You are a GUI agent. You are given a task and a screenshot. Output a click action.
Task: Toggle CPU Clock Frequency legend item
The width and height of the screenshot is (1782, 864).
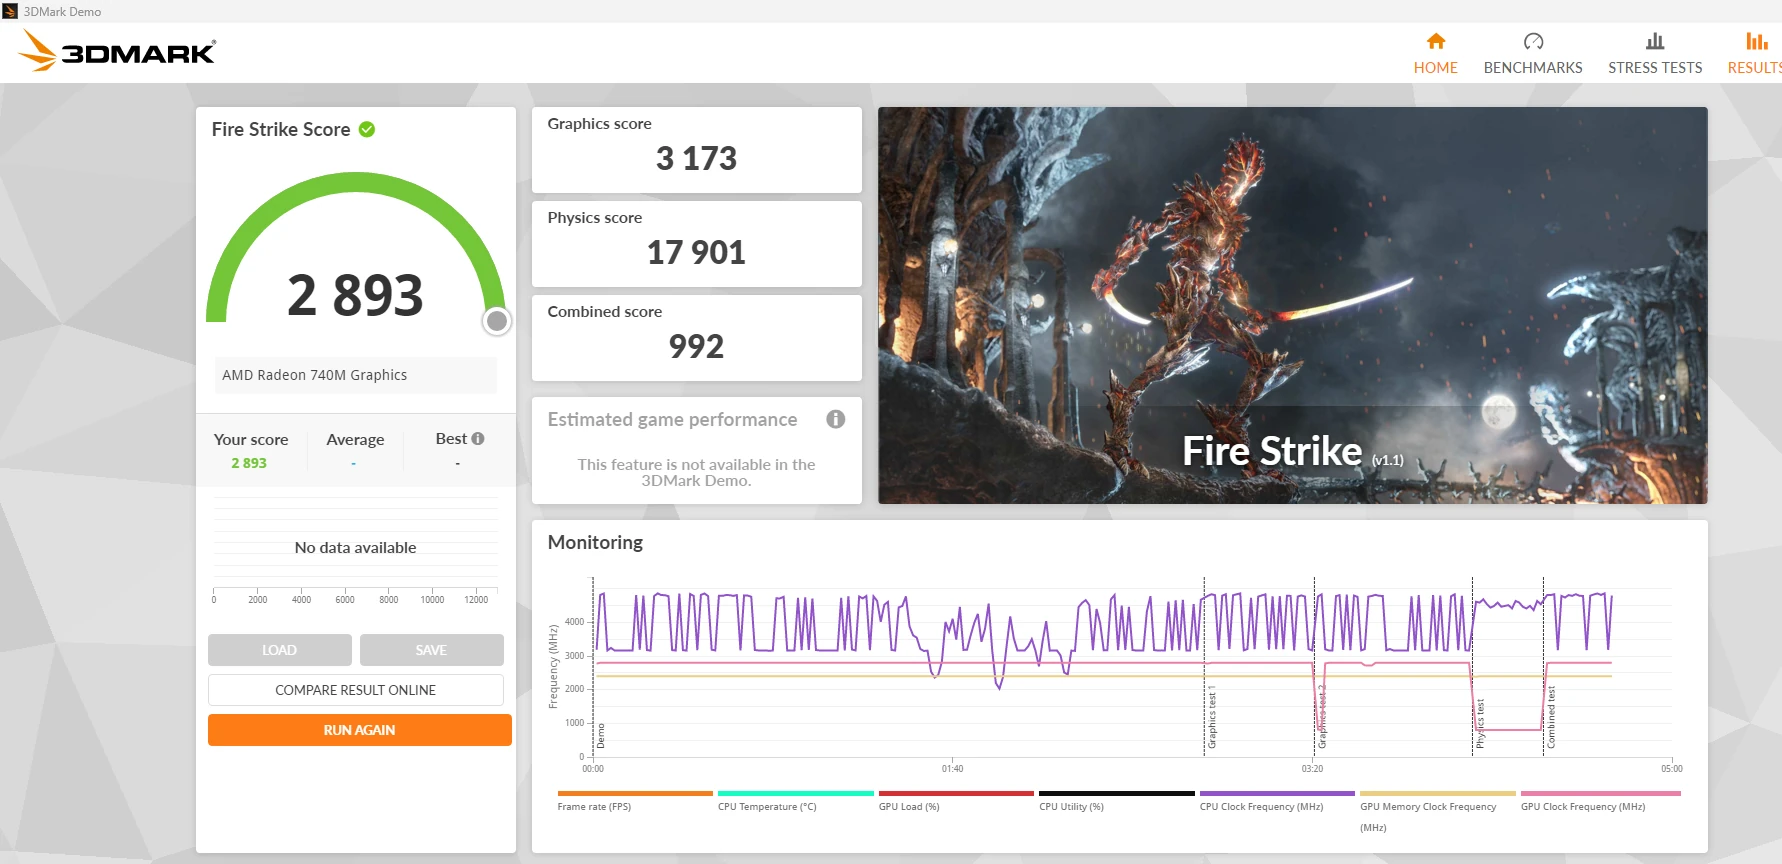click(1277, 801)
